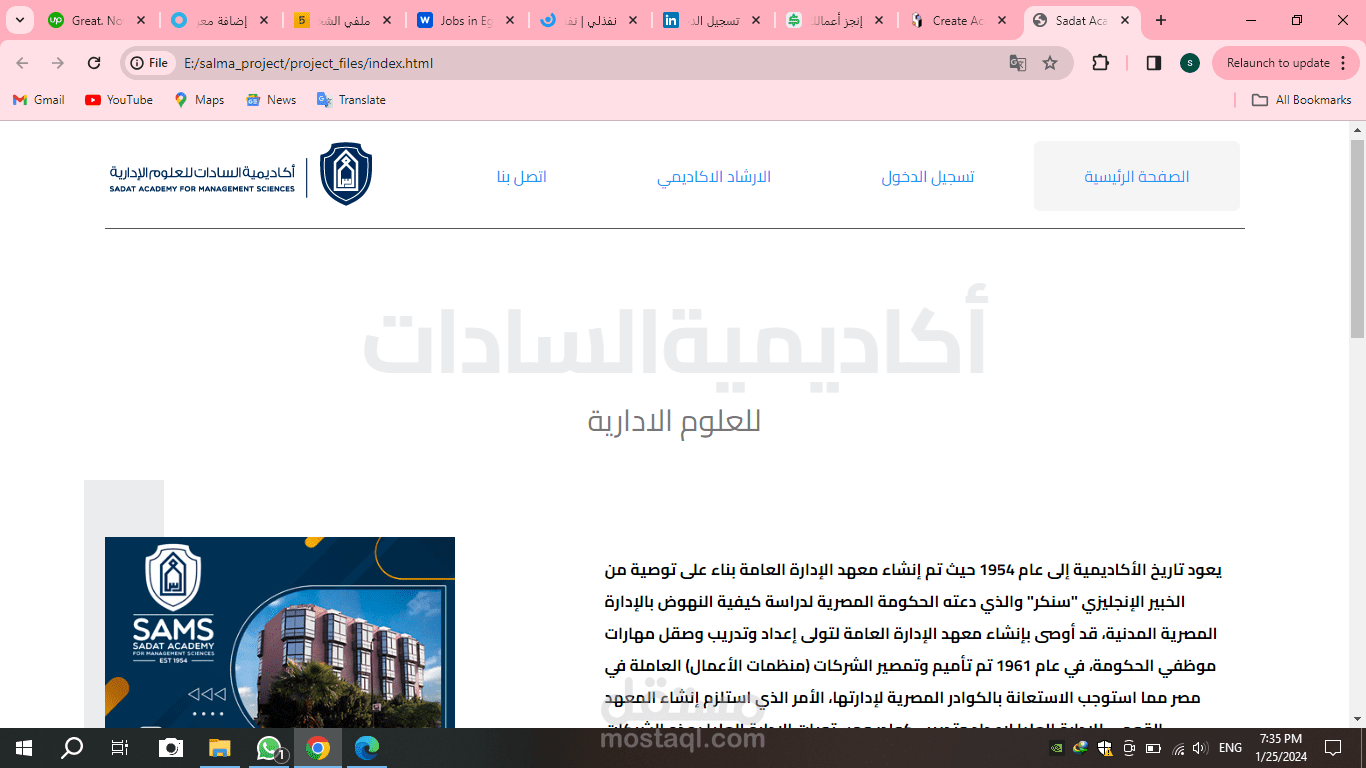
Task: Open notification center icon
Action: pyautogui.click(x=1332, y=748)
